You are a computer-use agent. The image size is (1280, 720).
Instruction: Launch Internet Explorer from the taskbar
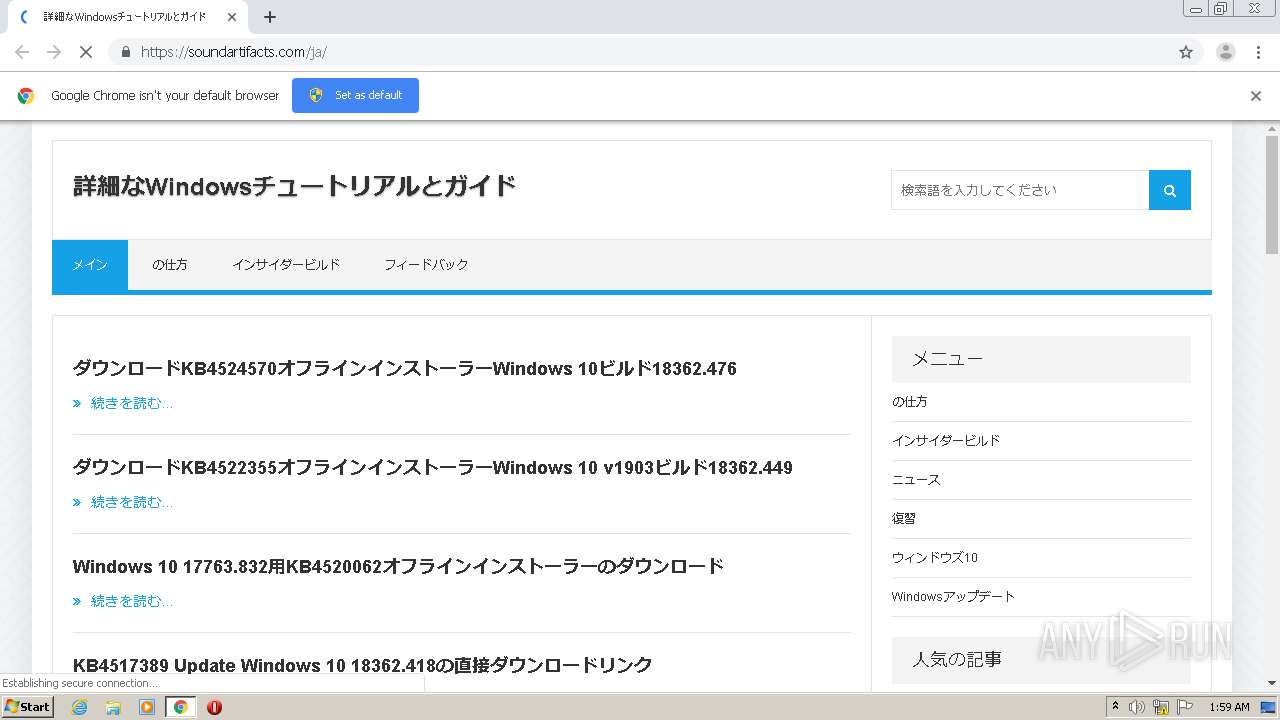point(79,707)
